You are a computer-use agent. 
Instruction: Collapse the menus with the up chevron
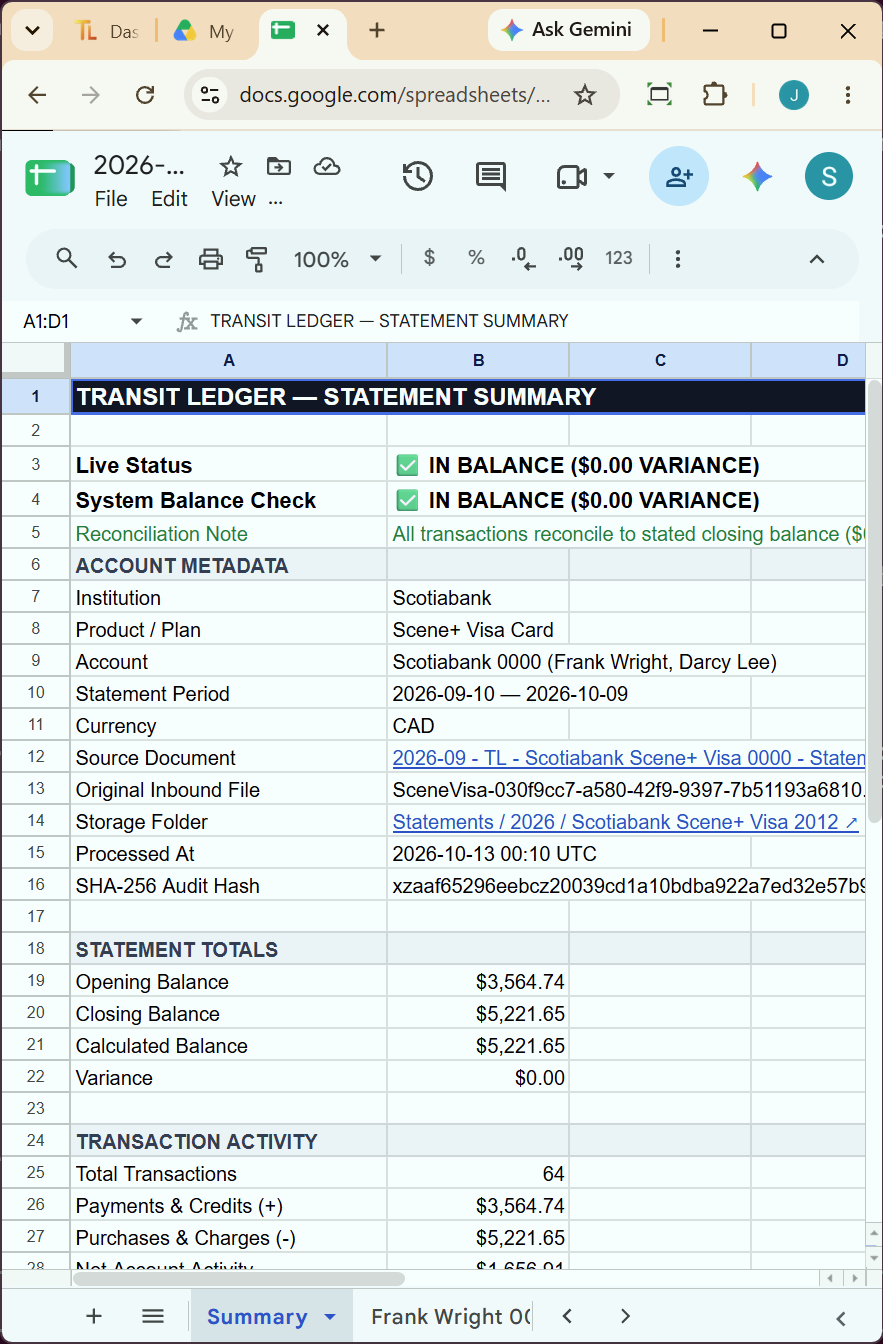click(817, 259)
